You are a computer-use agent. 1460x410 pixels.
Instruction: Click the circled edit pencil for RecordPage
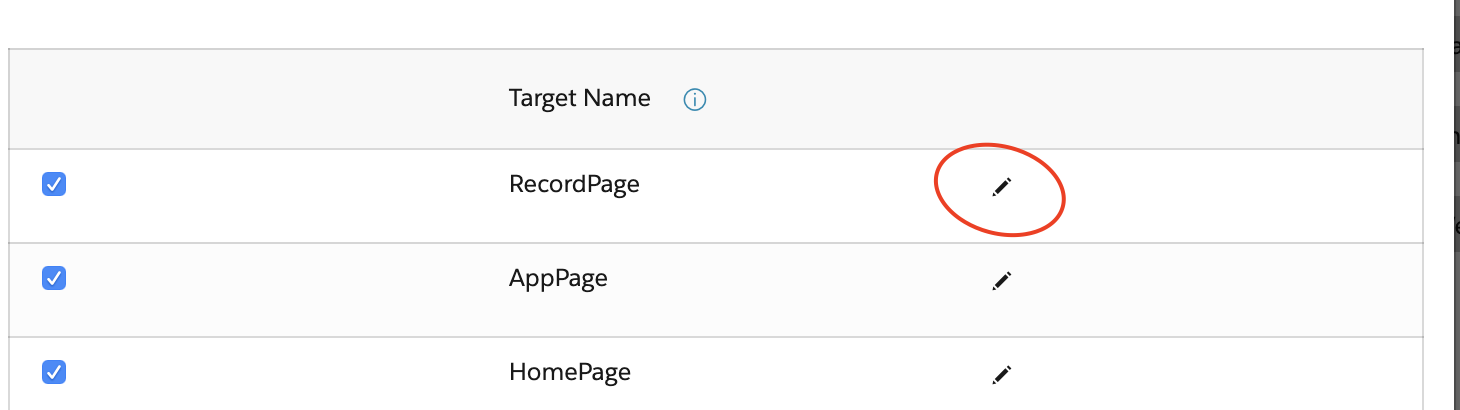click(1001, 187)
